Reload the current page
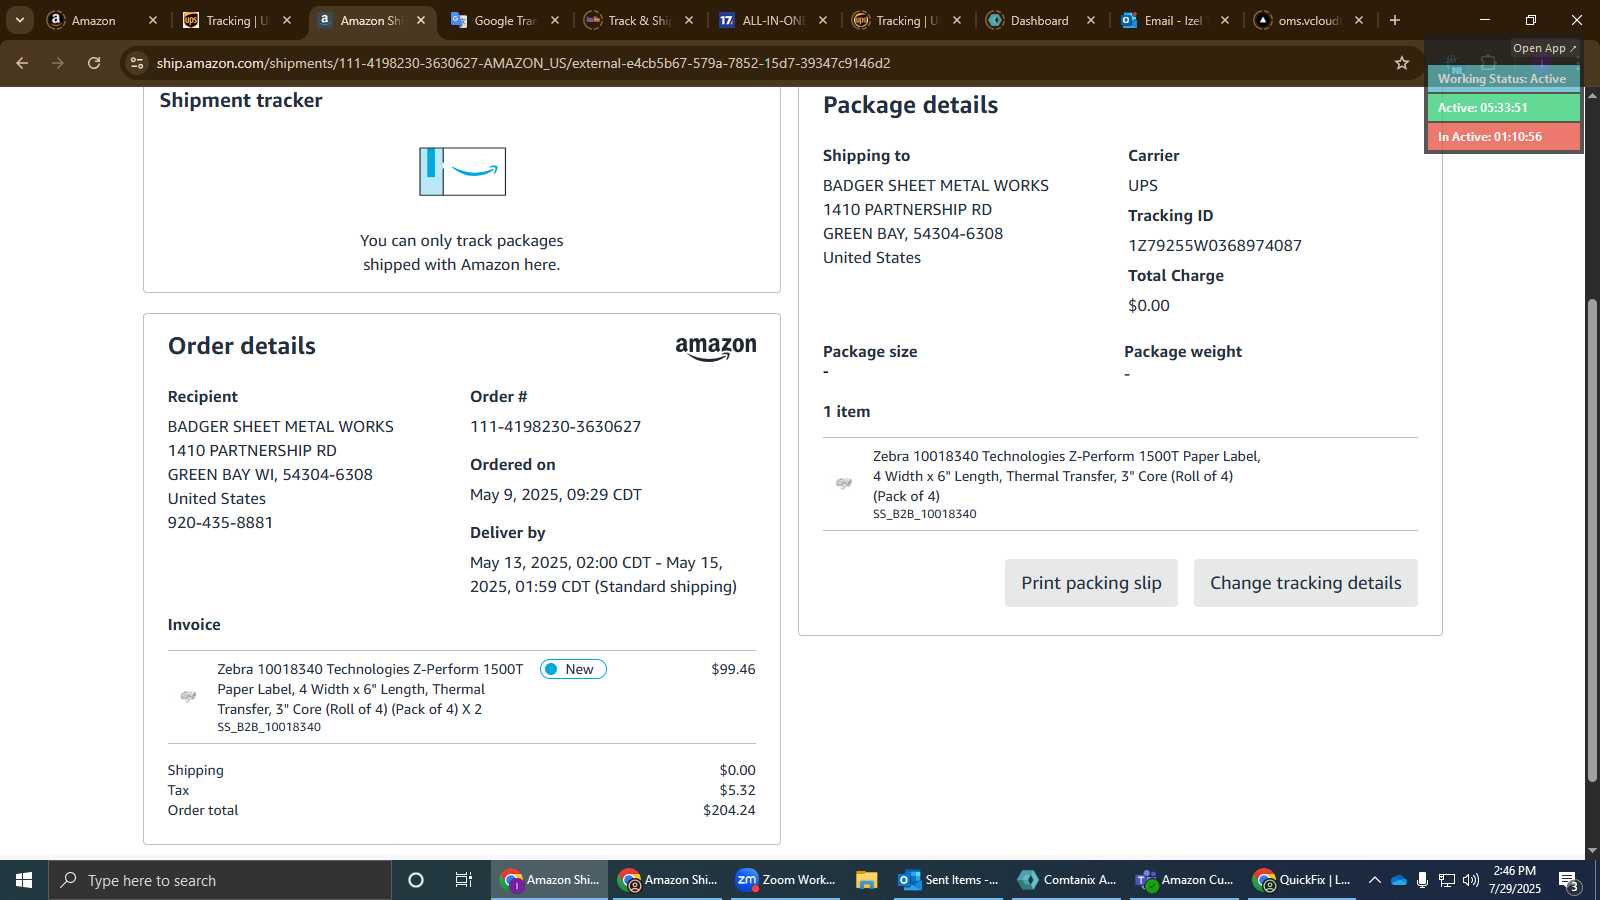The height and width of the screenshot is (900, 1600). (x=94, y=63)
